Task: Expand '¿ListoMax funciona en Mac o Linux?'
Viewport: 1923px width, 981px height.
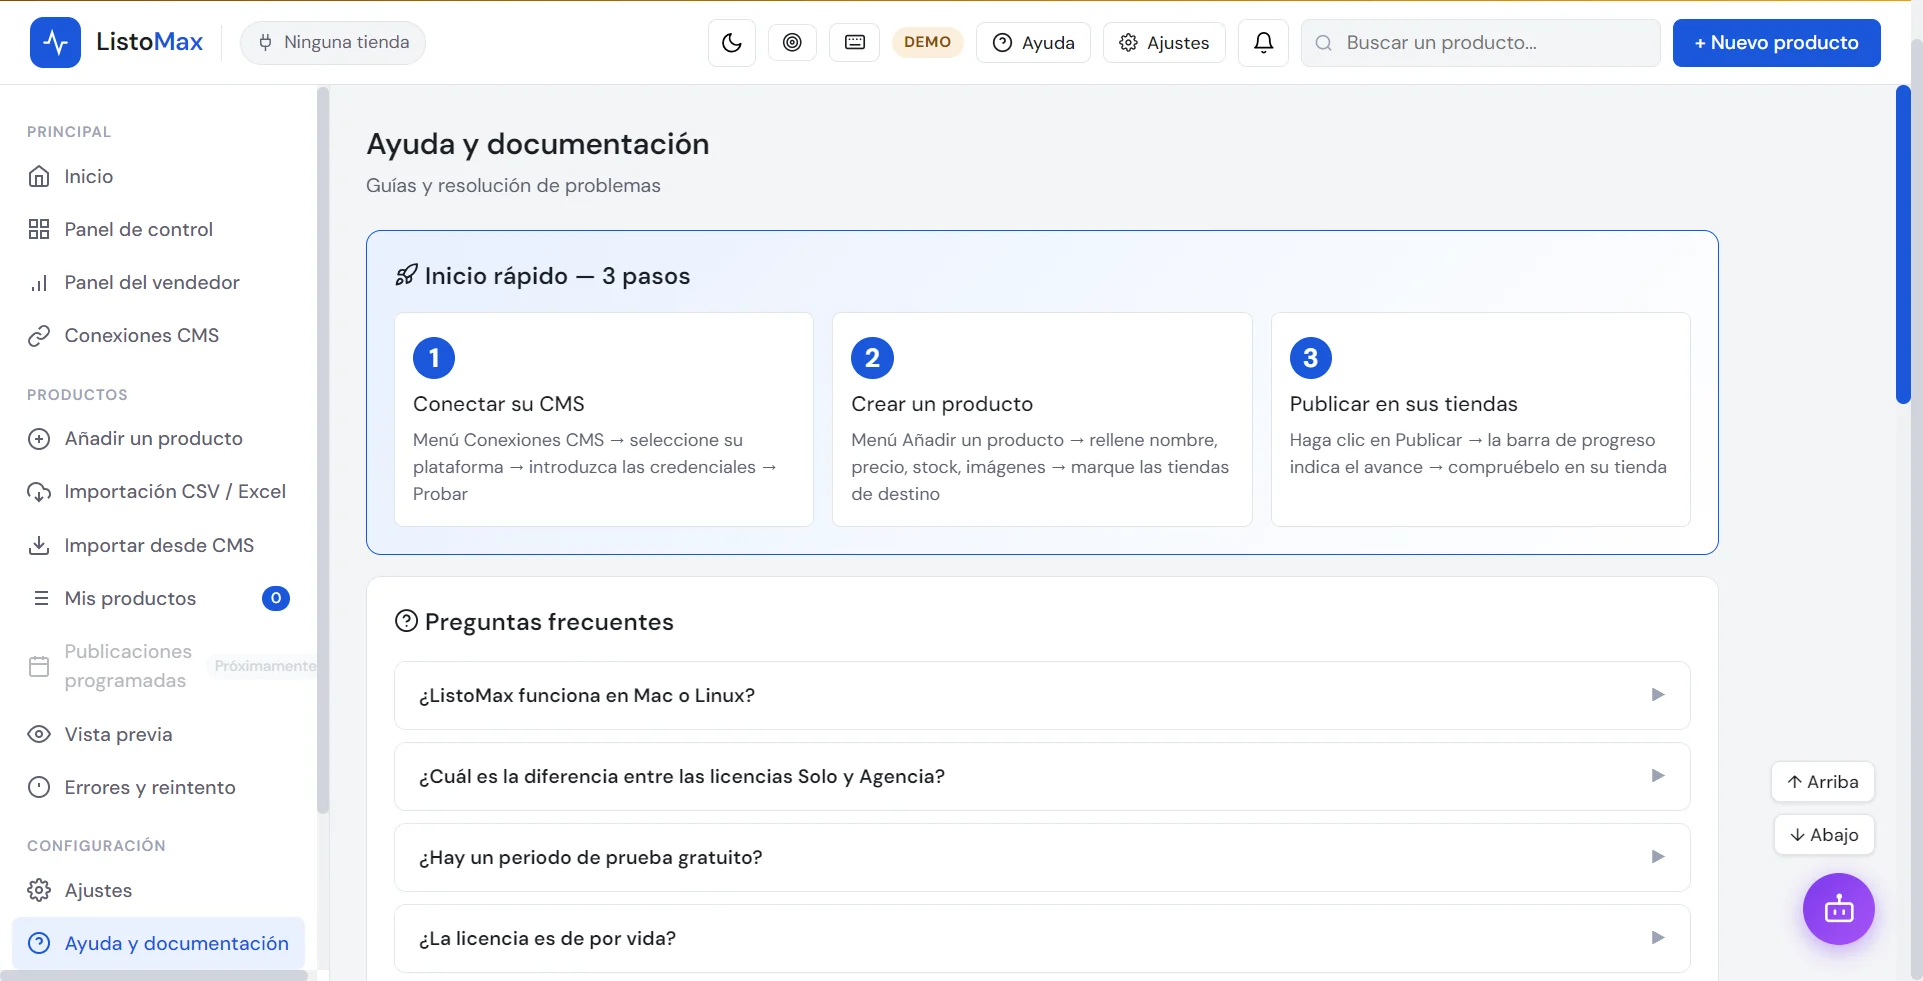Action: coord(1042,695)
